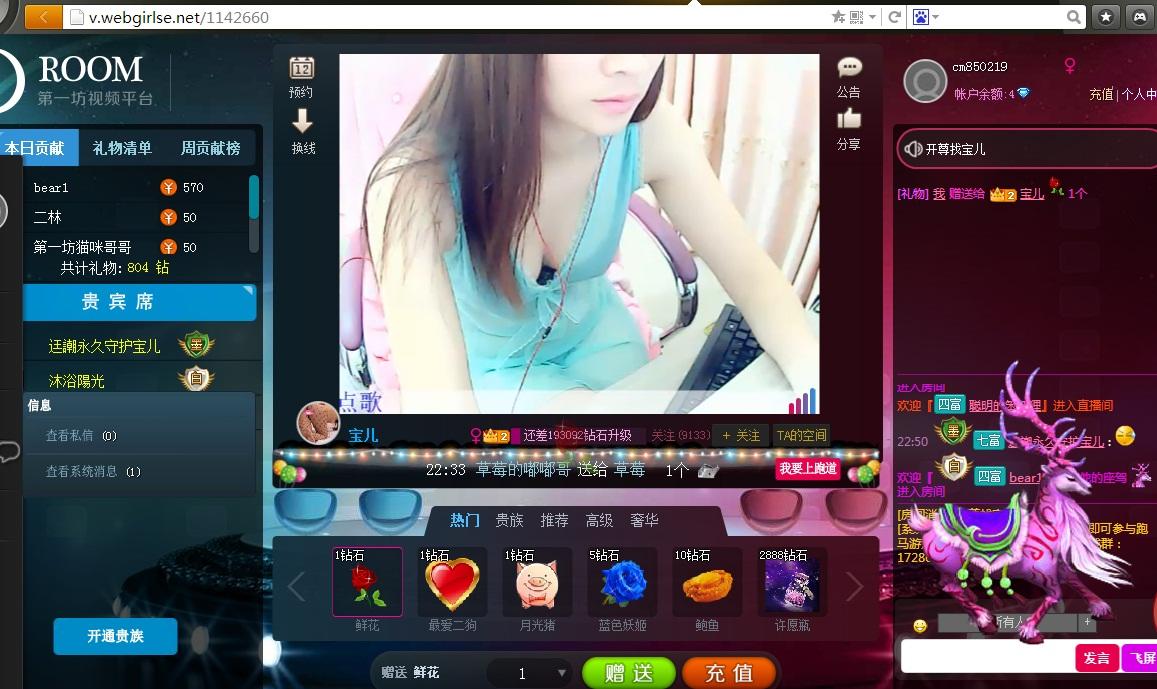Screen dimensions: 1157x689
Task: Click the speaker icon beside 开尊找宝儿
Action: tap(913, 149)
